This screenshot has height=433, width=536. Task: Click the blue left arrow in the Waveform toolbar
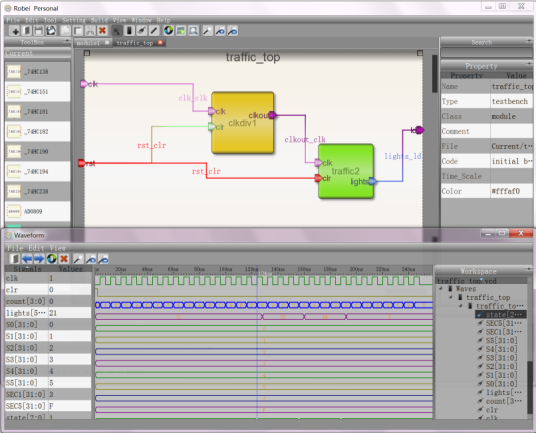27,259
